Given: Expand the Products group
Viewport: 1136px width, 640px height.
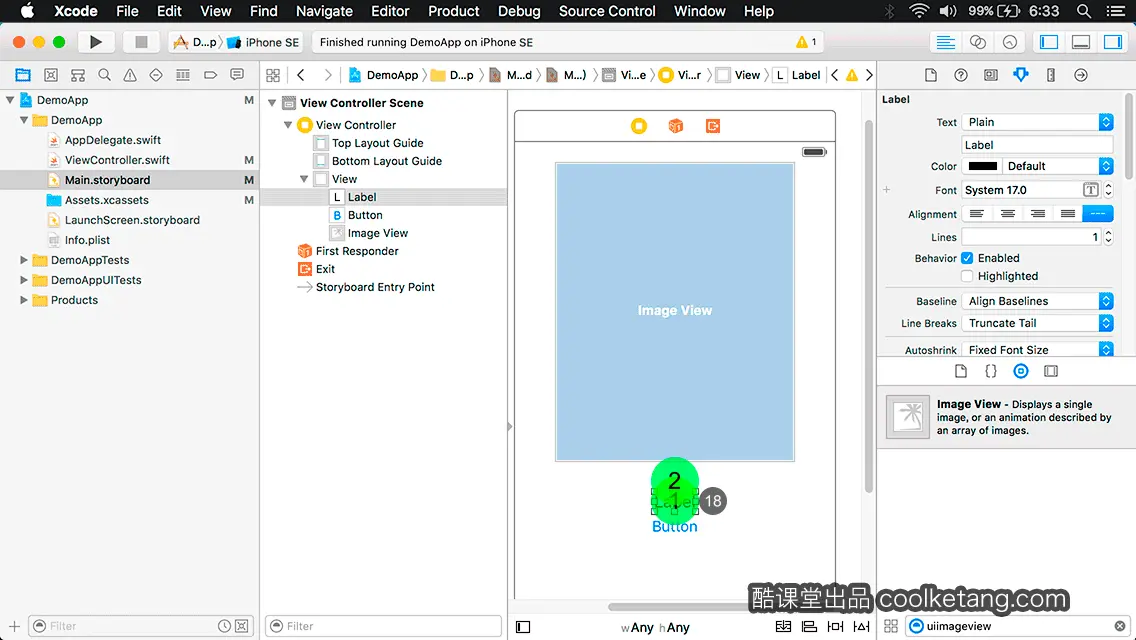Looking at the screenshot, I should pyautogui.click(x=24, y=300).
